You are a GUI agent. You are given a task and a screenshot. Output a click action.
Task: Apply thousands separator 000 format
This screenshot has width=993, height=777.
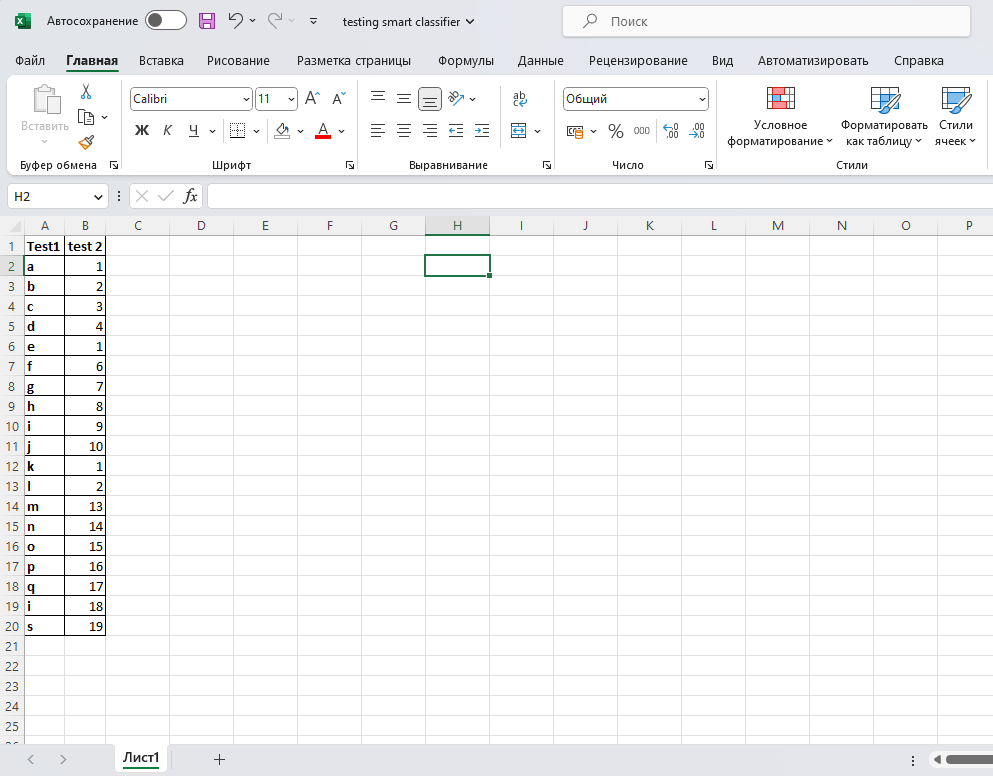pos(642,130)
